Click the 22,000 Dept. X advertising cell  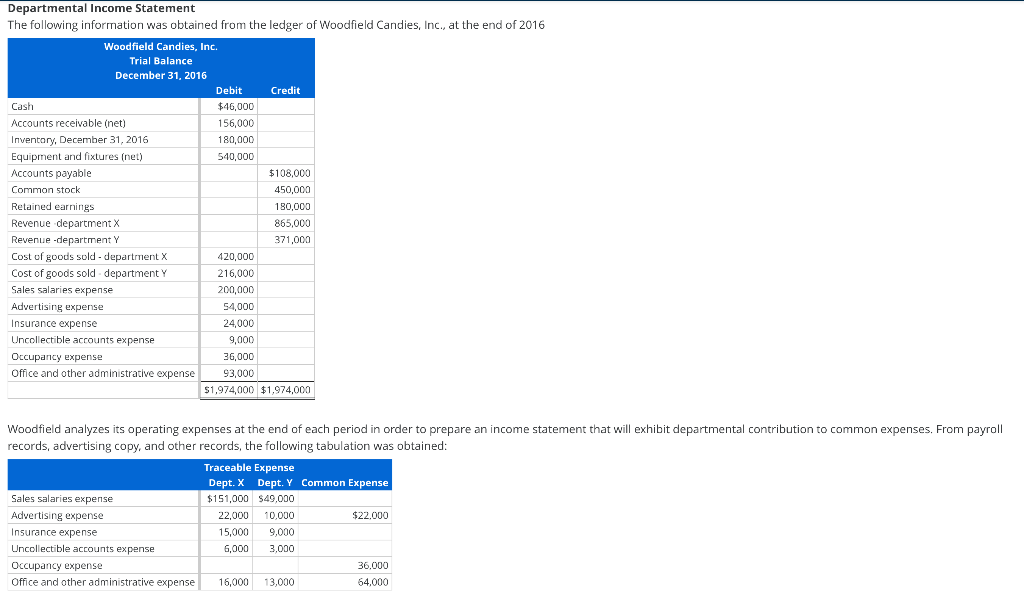click(x=233, y=515)
